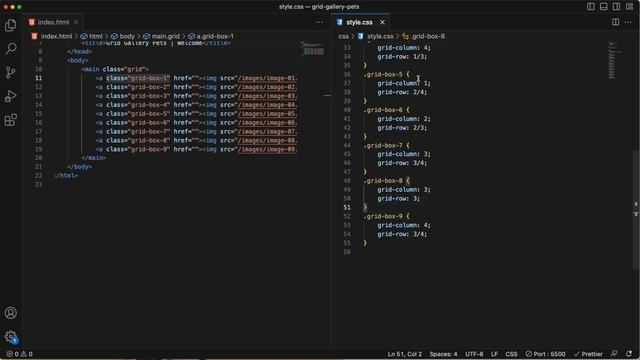Image resolution: width=640 pixels, height=360 pixels.
Task: Click errors and warnings status indicator
Action: pos(19,354)
